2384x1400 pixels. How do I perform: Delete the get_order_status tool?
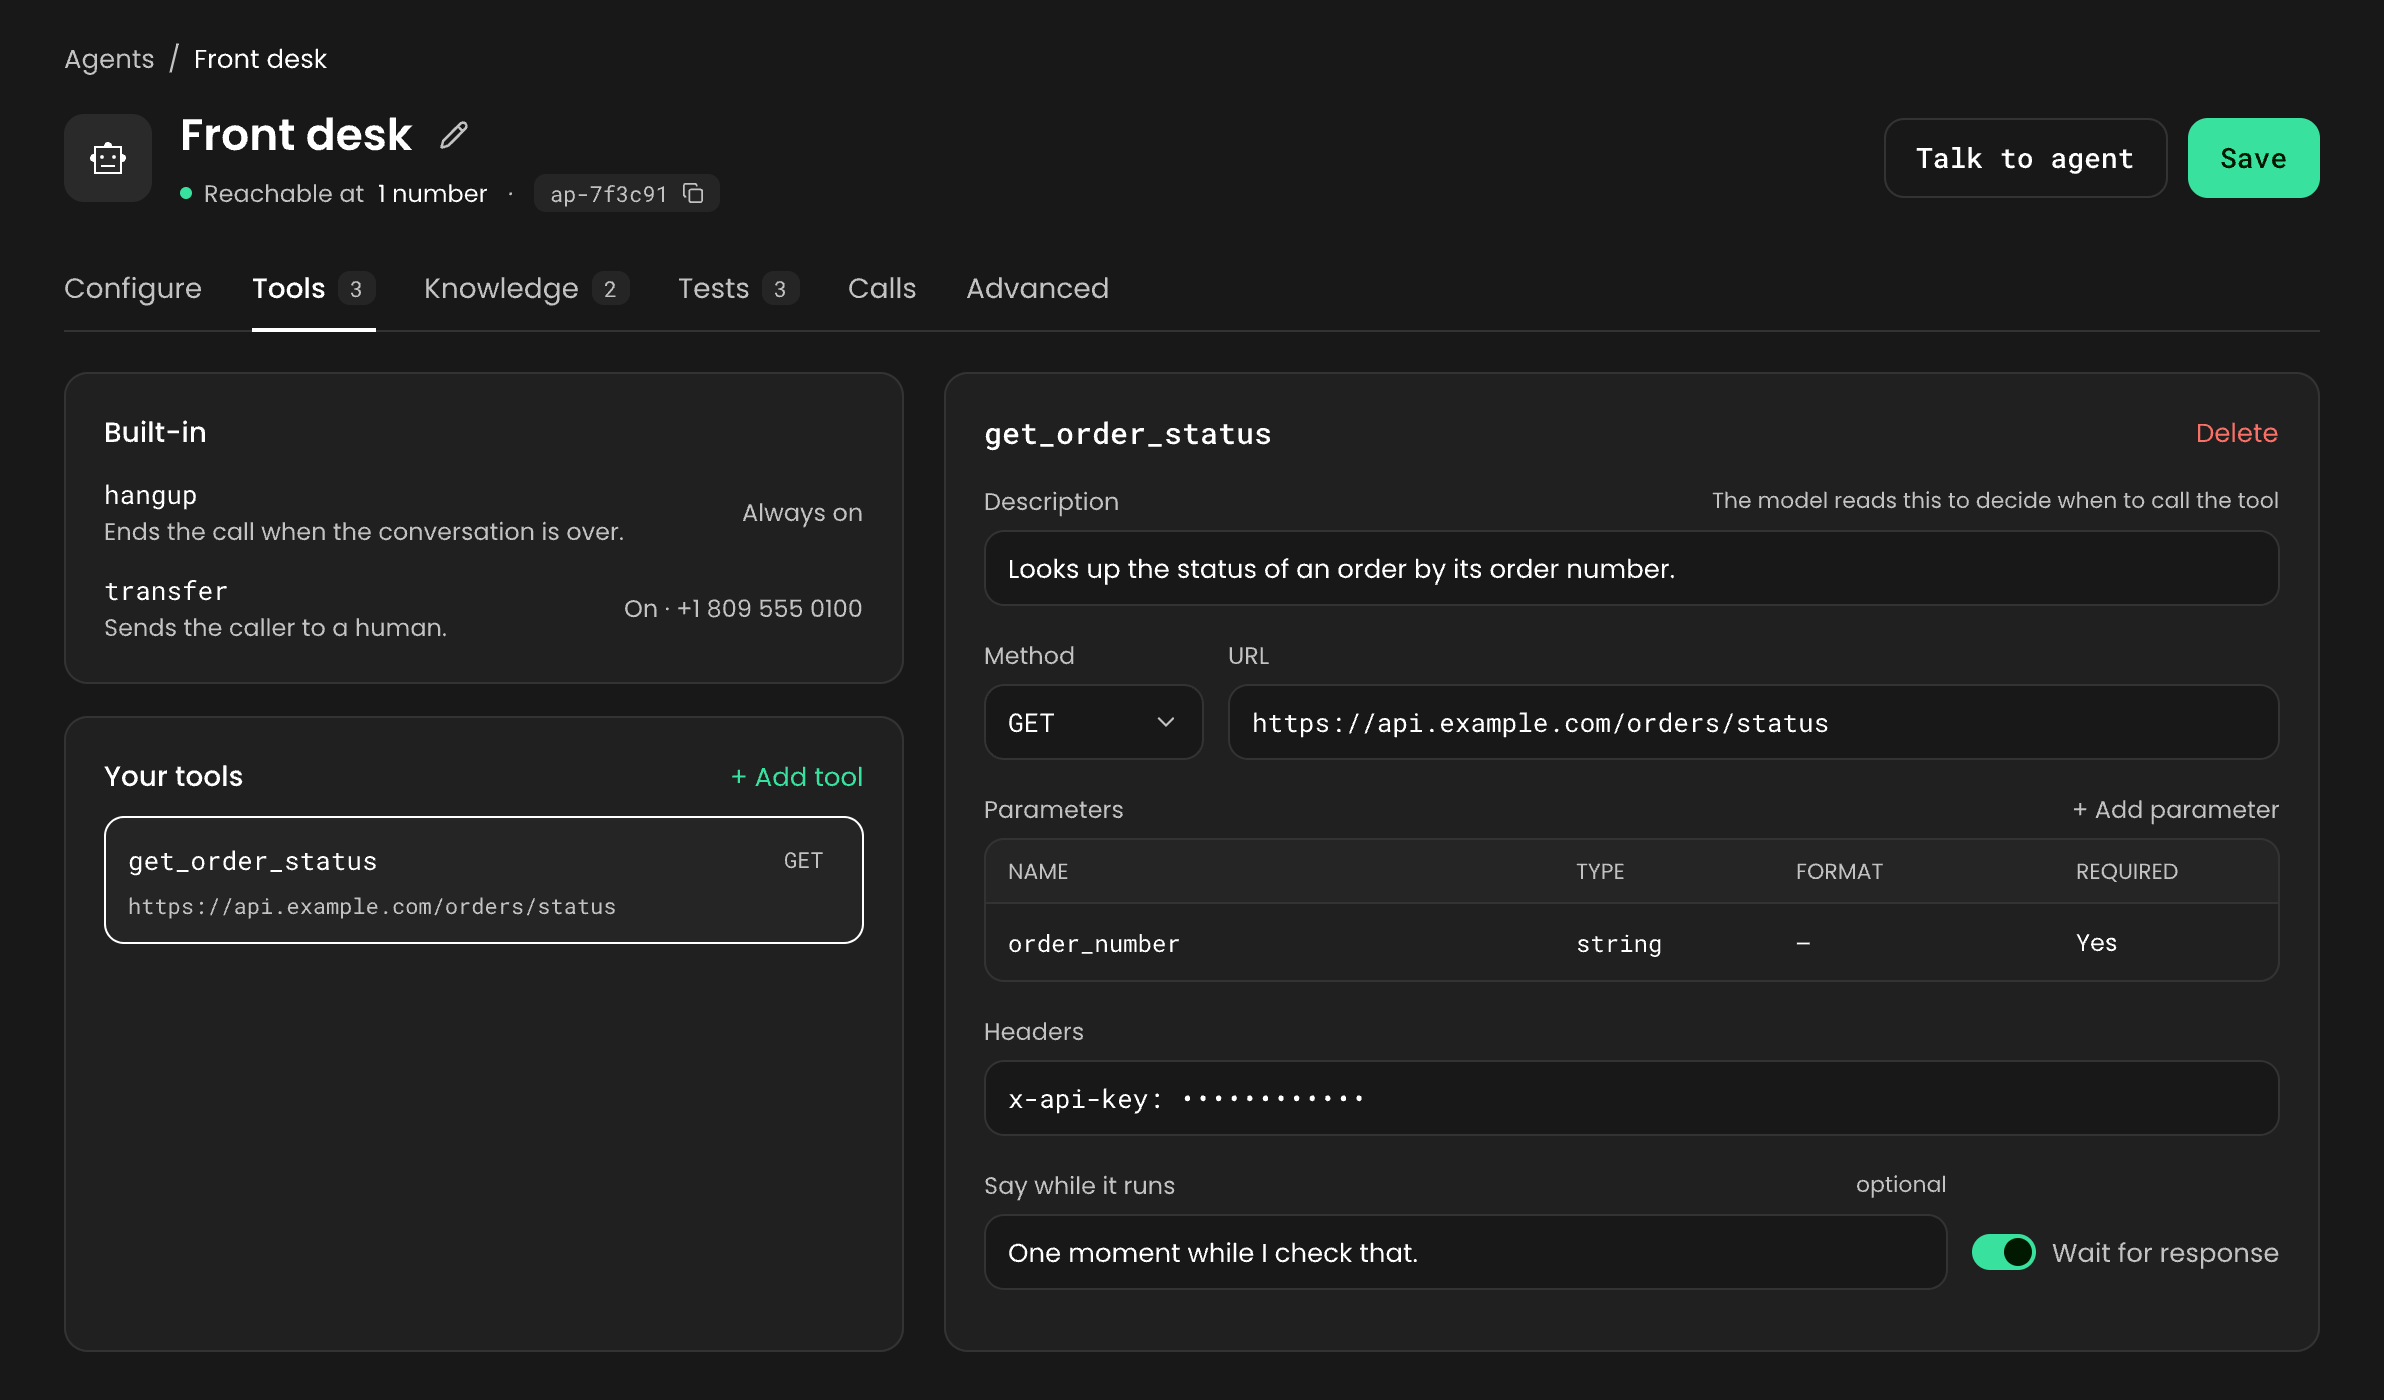(2237, 433)
